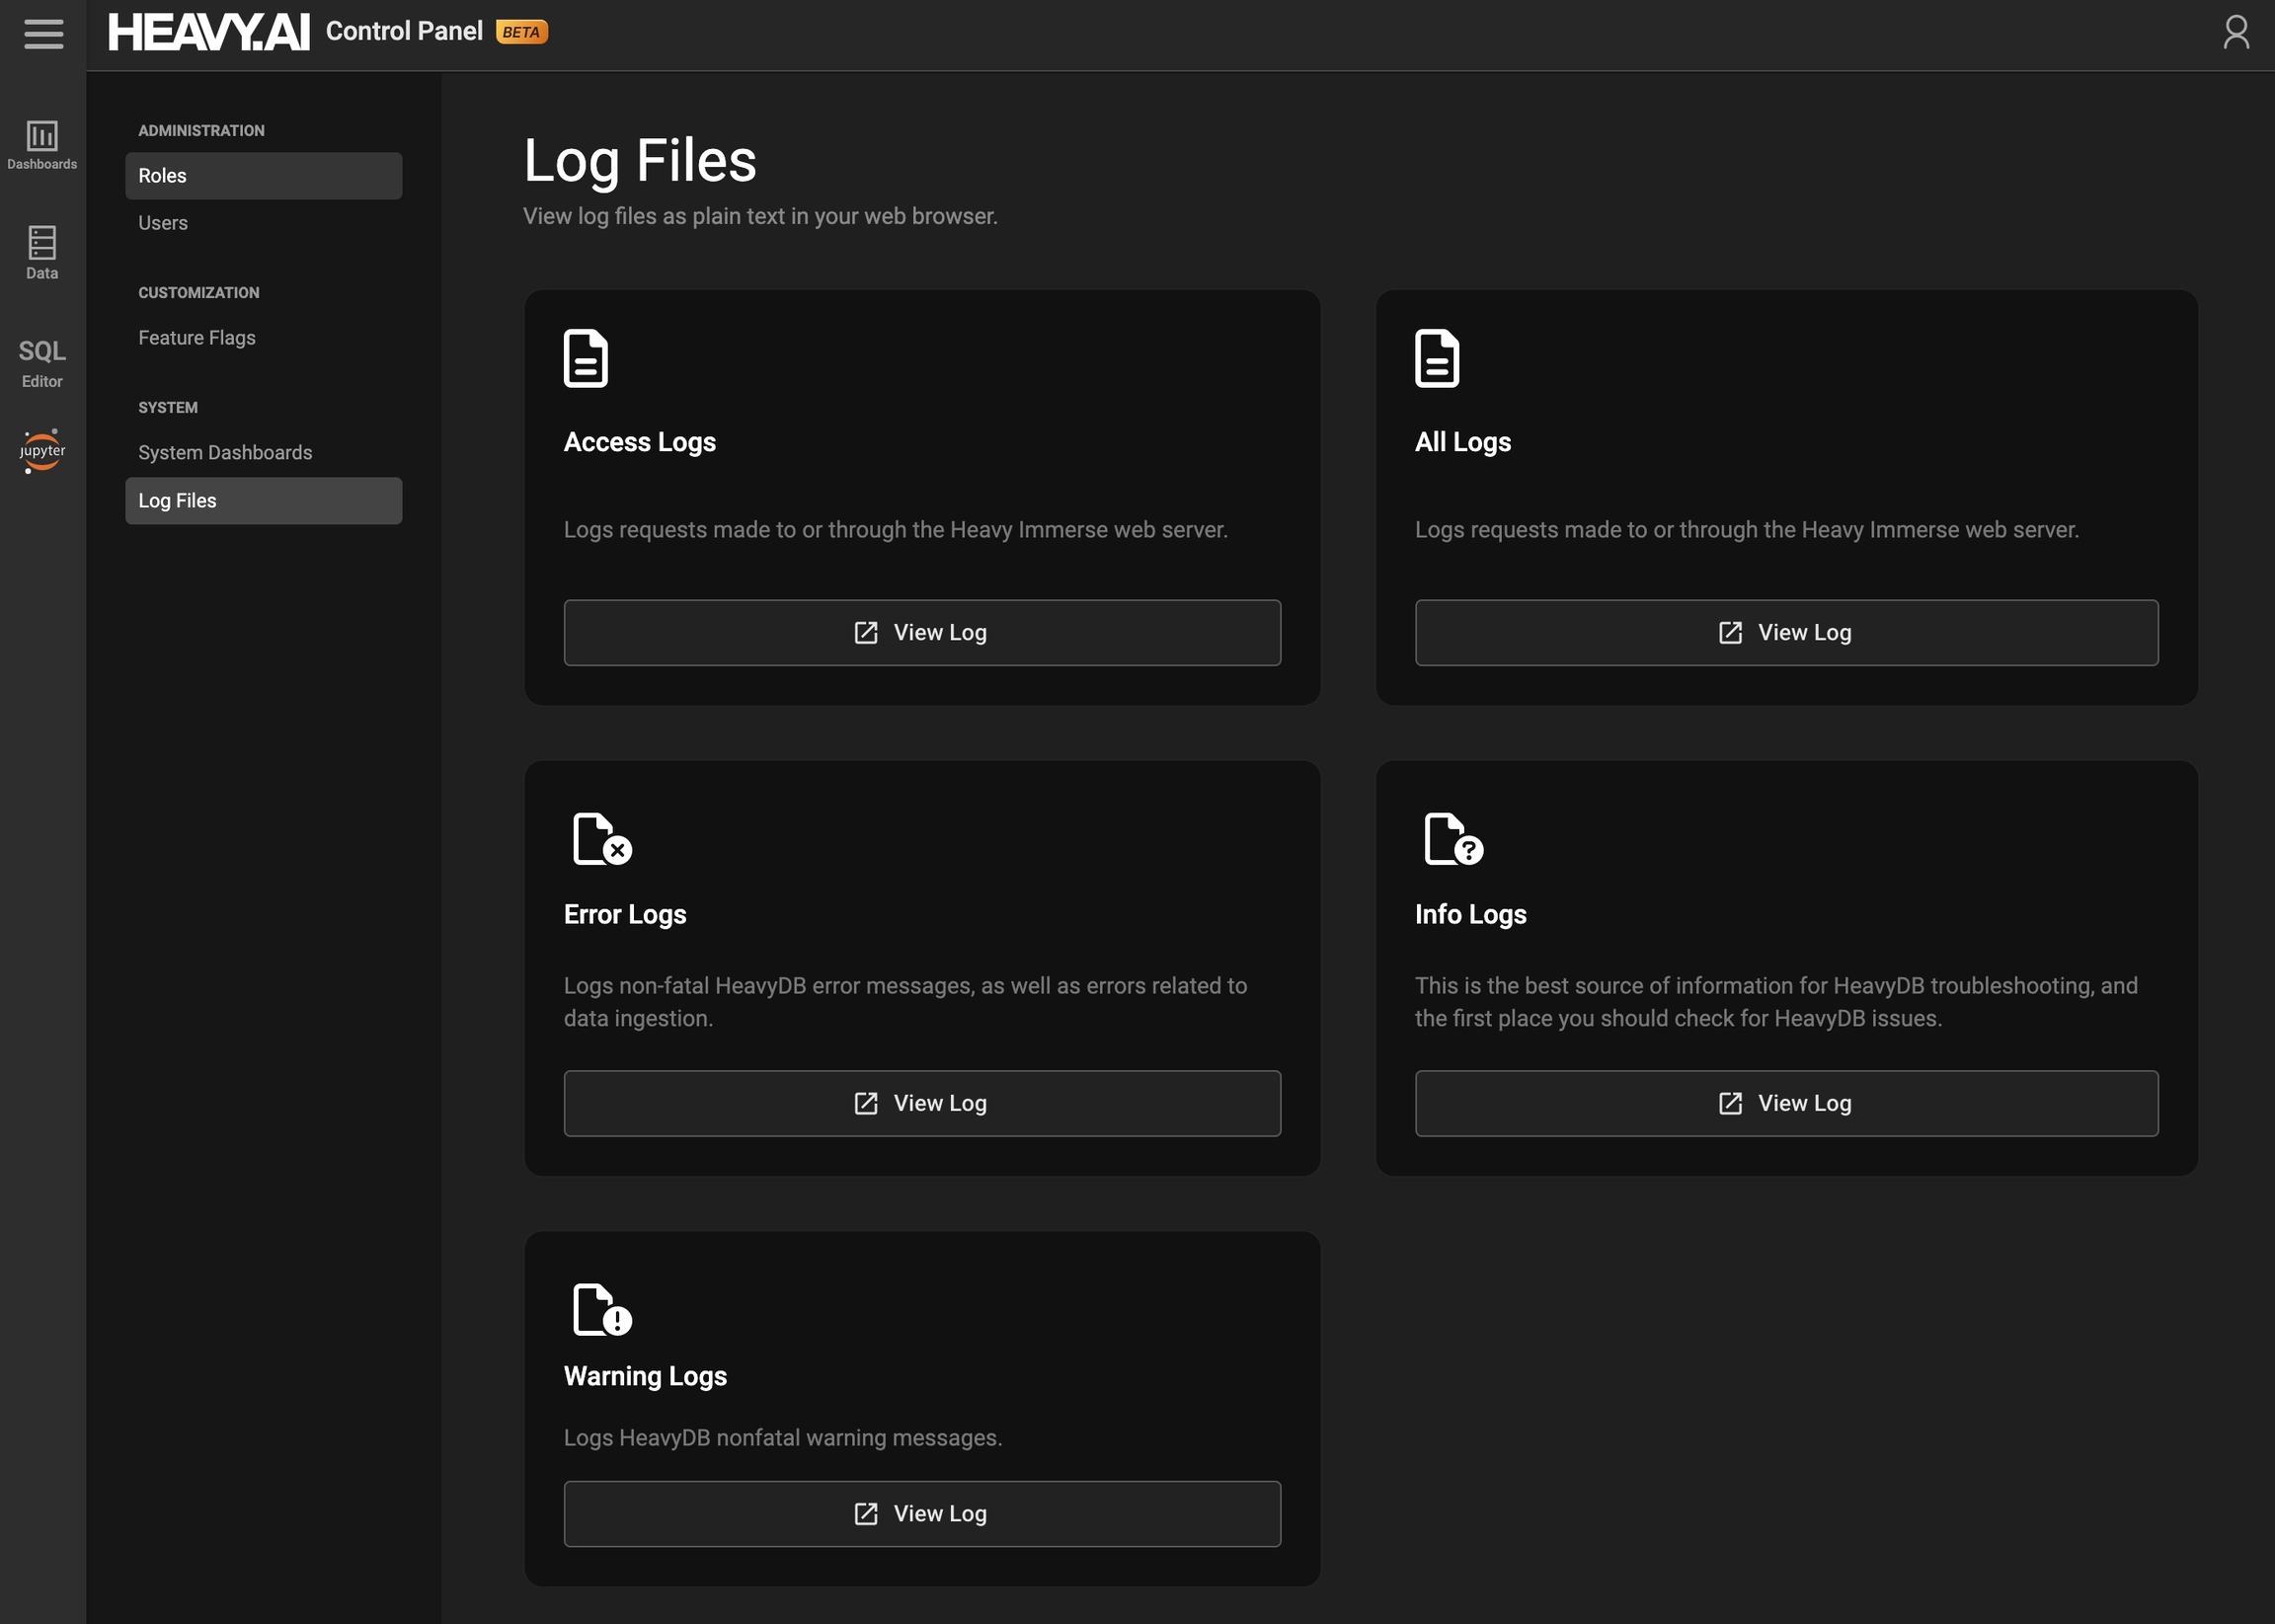Open the hamburger menu icon
Image resolution: width=2275 pixels, height=1624 pixels.
(x=43, y=34)
